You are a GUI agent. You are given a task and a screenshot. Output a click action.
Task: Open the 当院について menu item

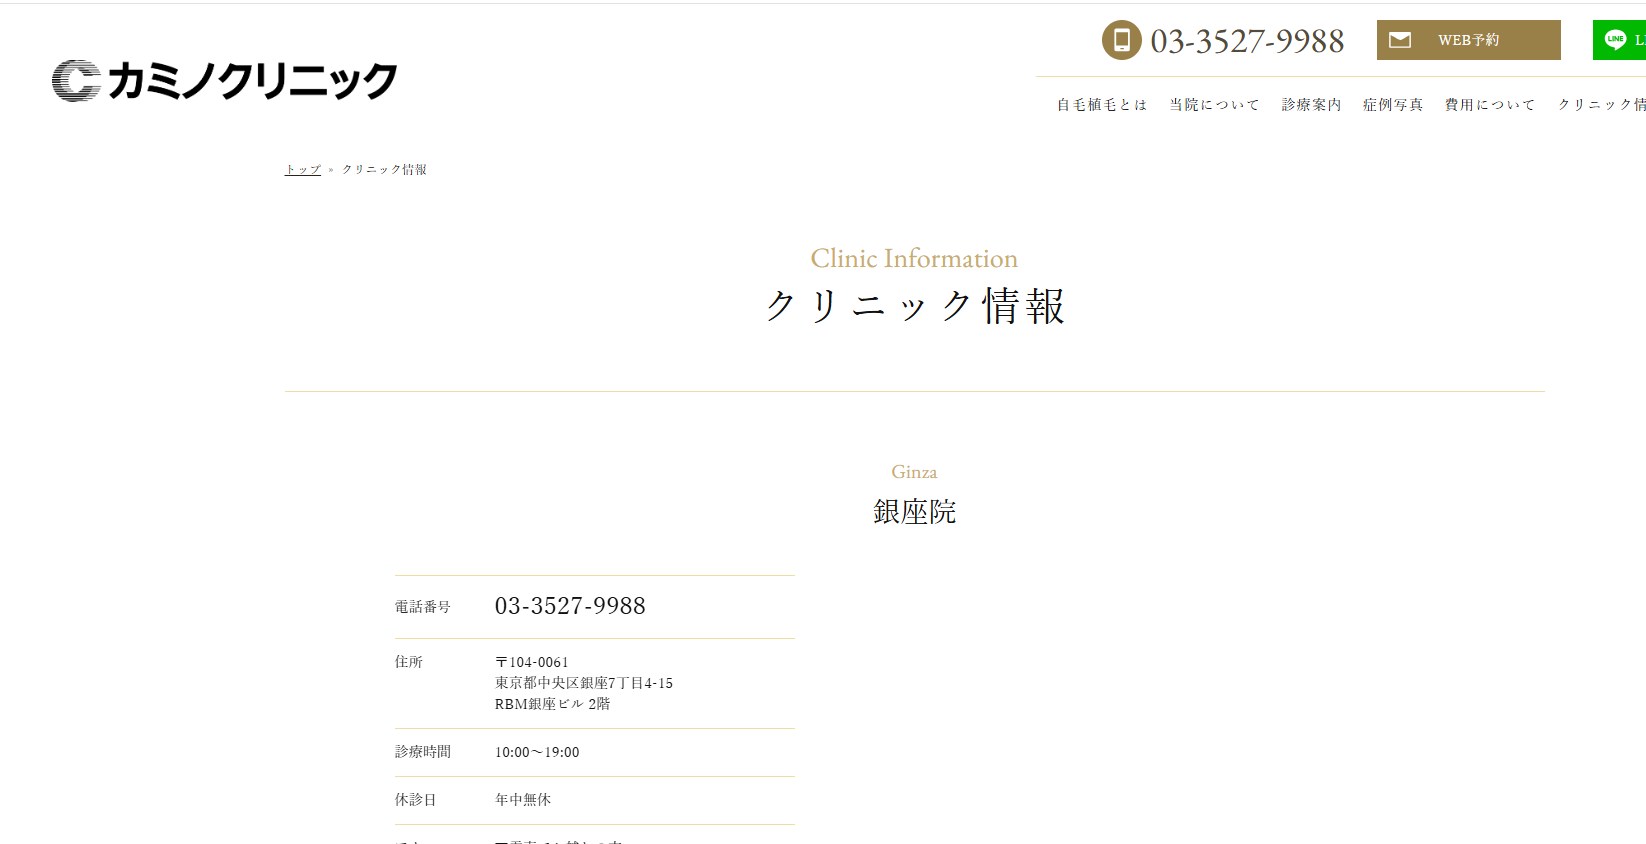(1215, 105)
